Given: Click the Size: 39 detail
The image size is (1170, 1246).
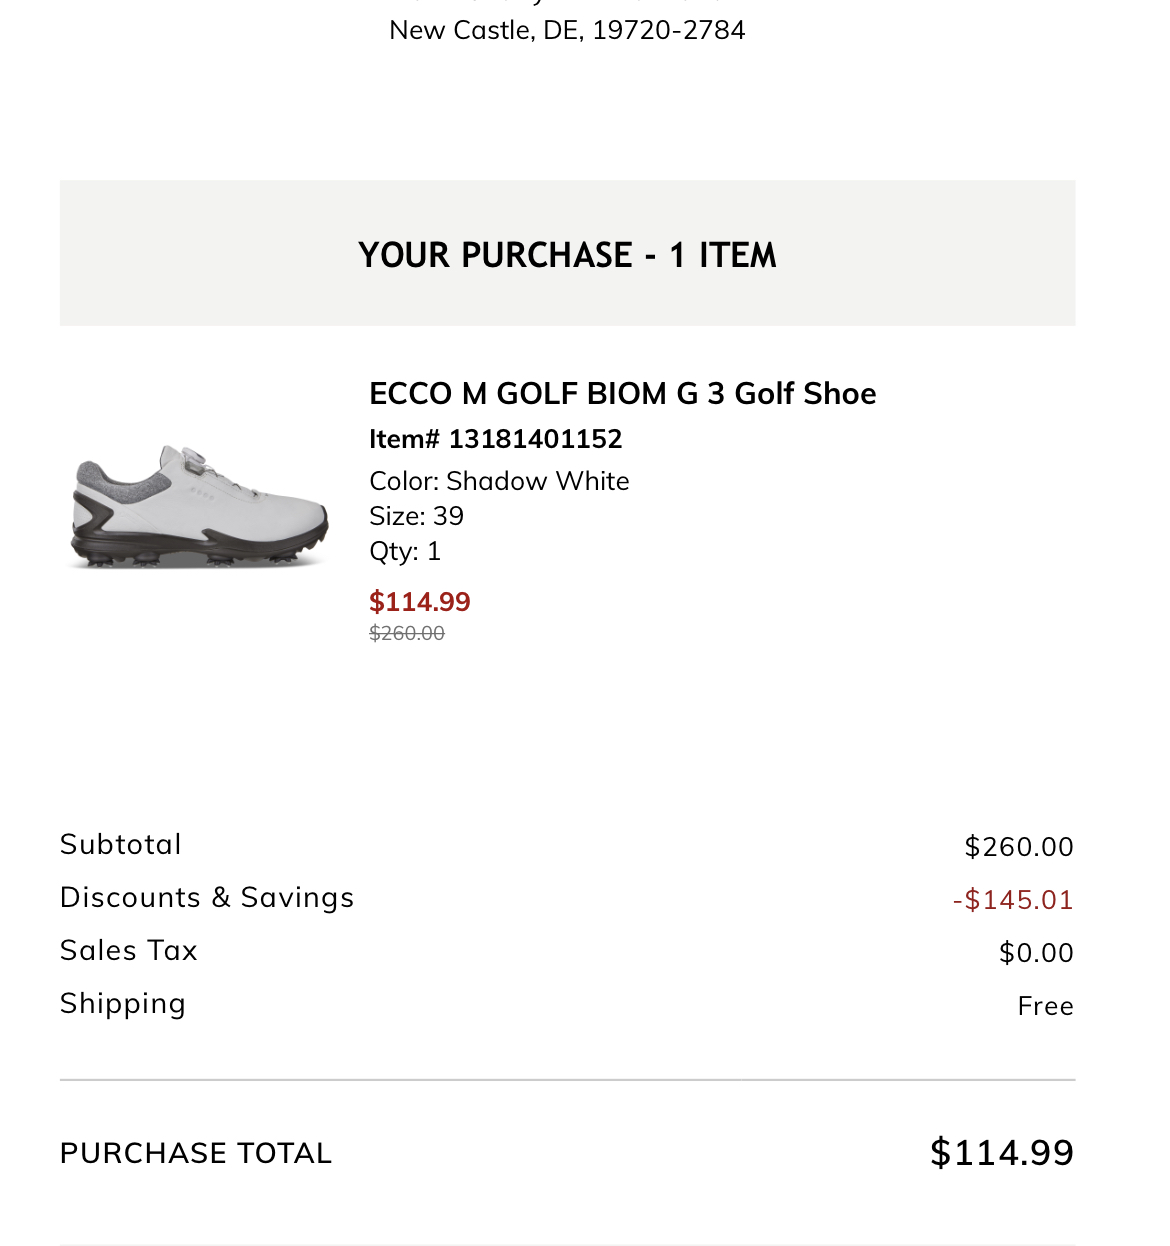Looking at the screenshot, I should [416, 516].
